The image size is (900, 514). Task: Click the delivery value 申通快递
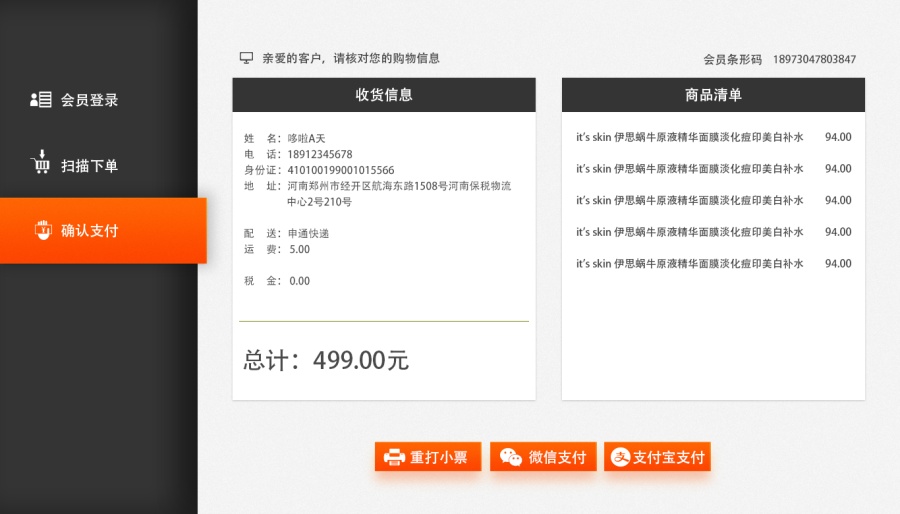[308, 233]
